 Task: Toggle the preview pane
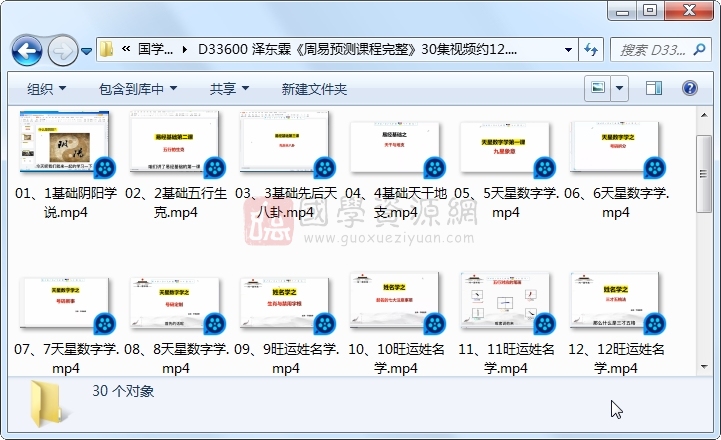click(653, 88)
